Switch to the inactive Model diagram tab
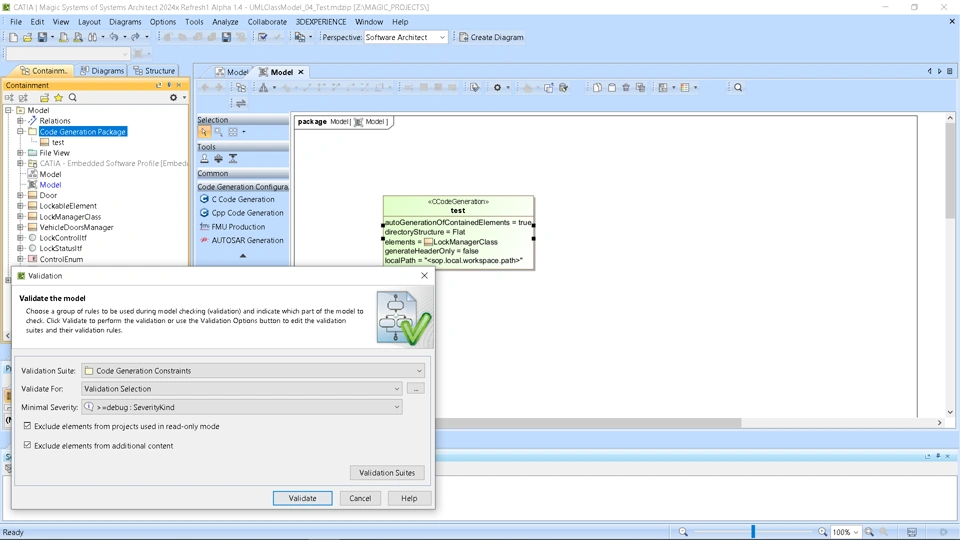Viewport: 960px width, 540px height. tap(231, 72)
